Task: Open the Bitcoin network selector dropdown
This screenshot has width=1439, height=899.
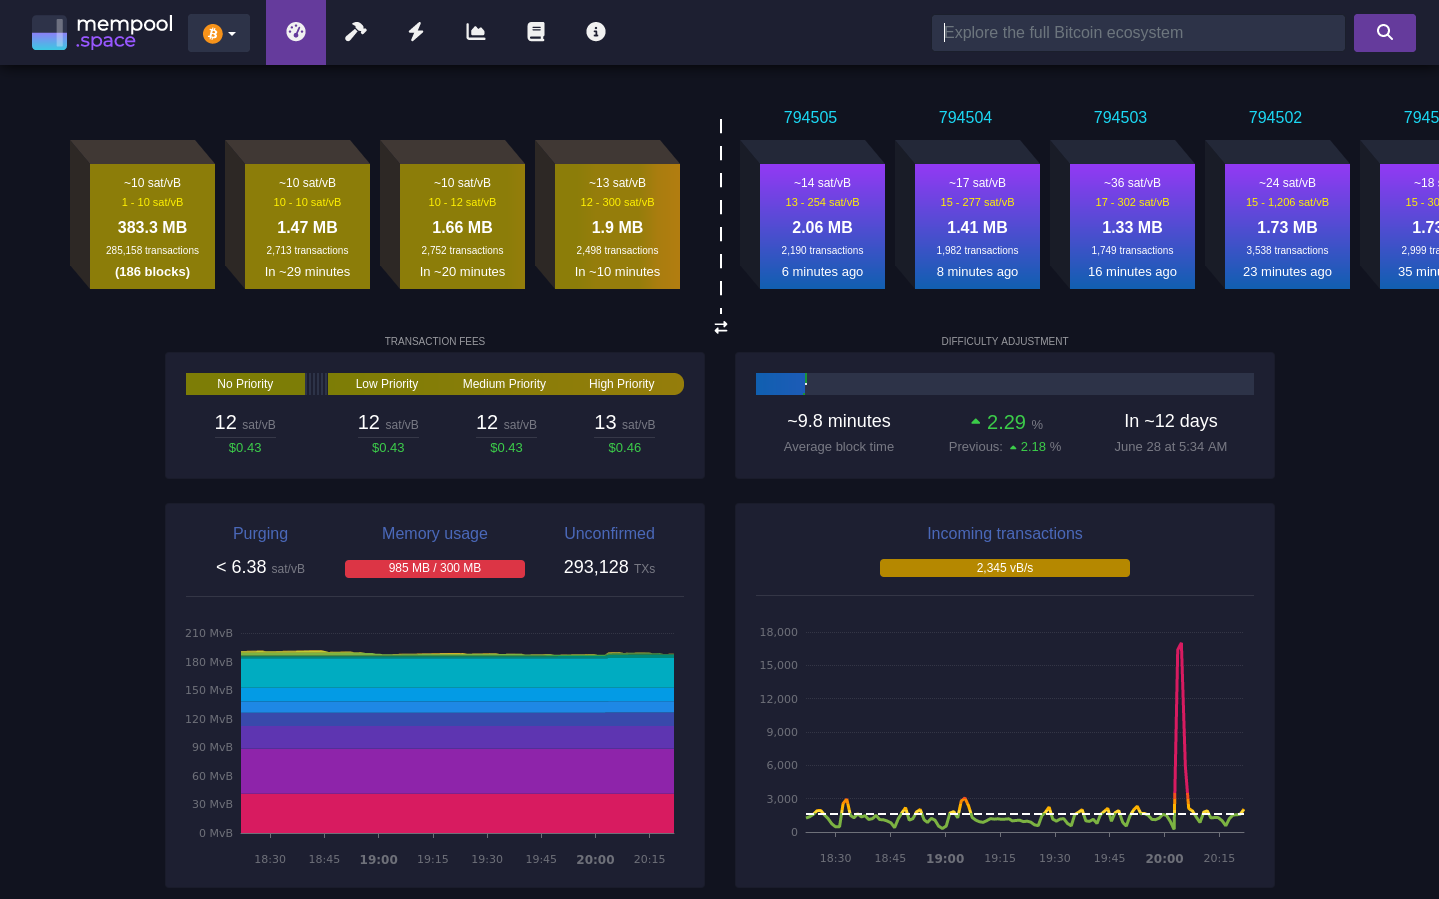Action: (x=219, y=33)
